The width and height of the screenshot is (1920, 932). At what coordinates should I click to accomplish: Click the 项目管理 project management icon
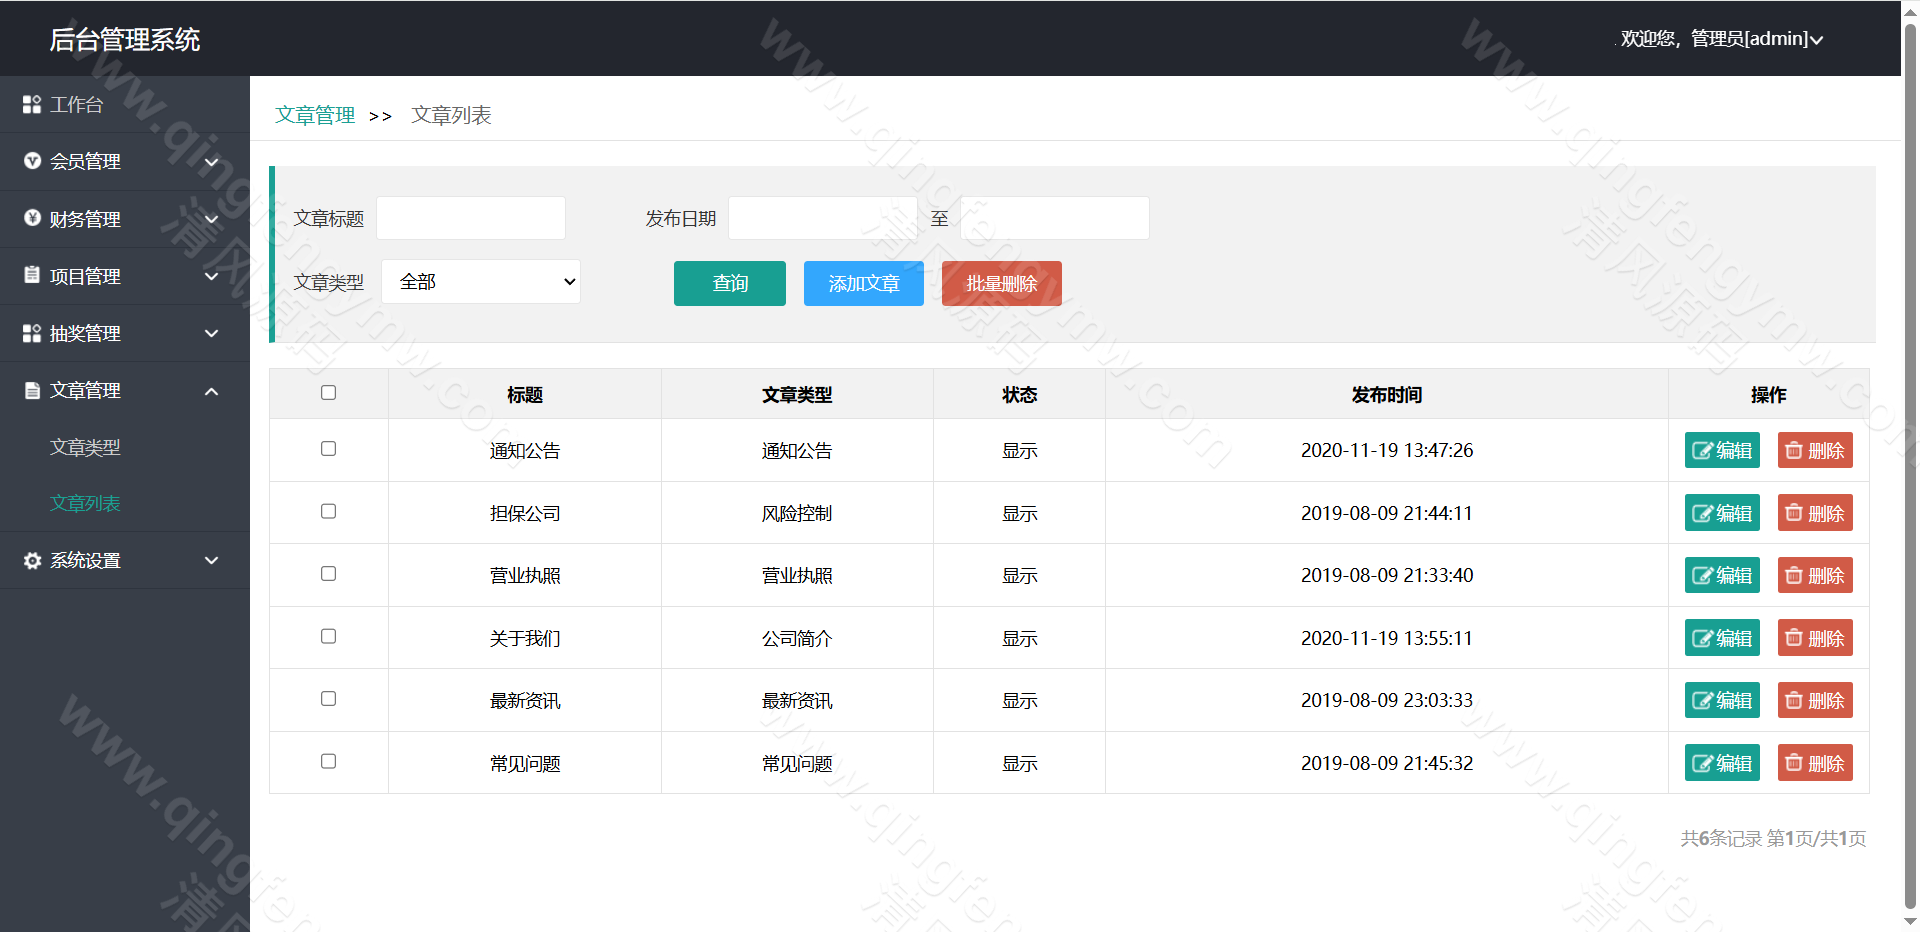[31, 276]
